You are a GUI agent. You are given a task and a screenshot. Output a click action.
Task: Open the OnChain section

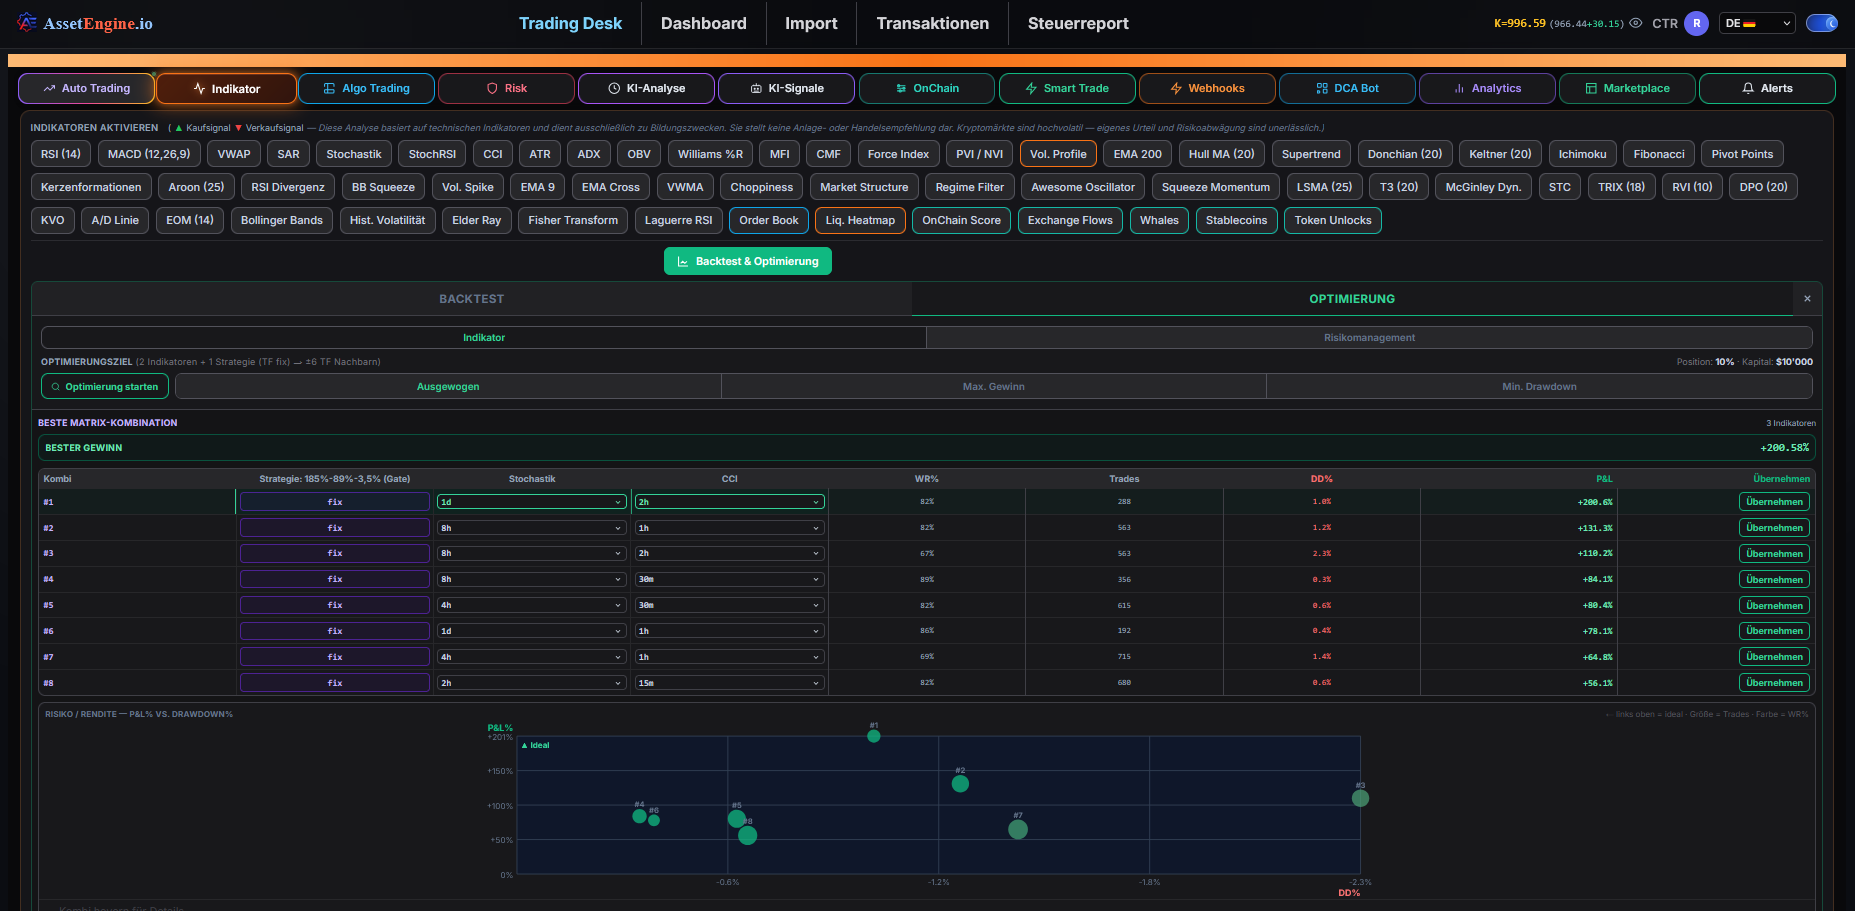[927, 88]
